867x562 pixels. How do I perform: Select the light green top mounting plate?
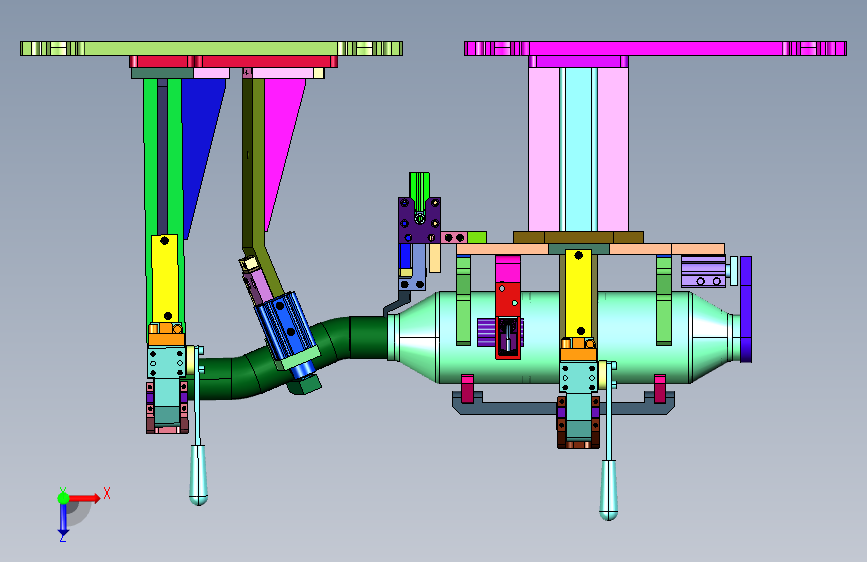click(211, 48)
